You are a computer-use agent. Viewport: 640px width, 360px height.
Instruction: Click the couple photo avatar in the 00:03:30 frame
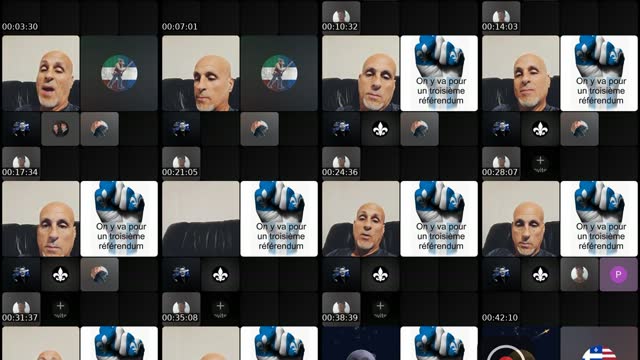pyautogui.click(x=60, y=129)
